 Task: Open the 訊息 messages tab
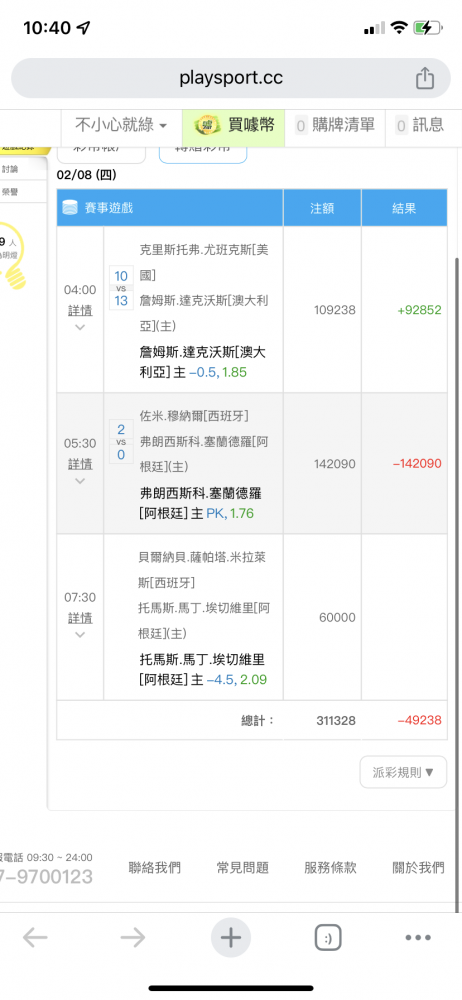pyautogui.click(x=420, y=125)
